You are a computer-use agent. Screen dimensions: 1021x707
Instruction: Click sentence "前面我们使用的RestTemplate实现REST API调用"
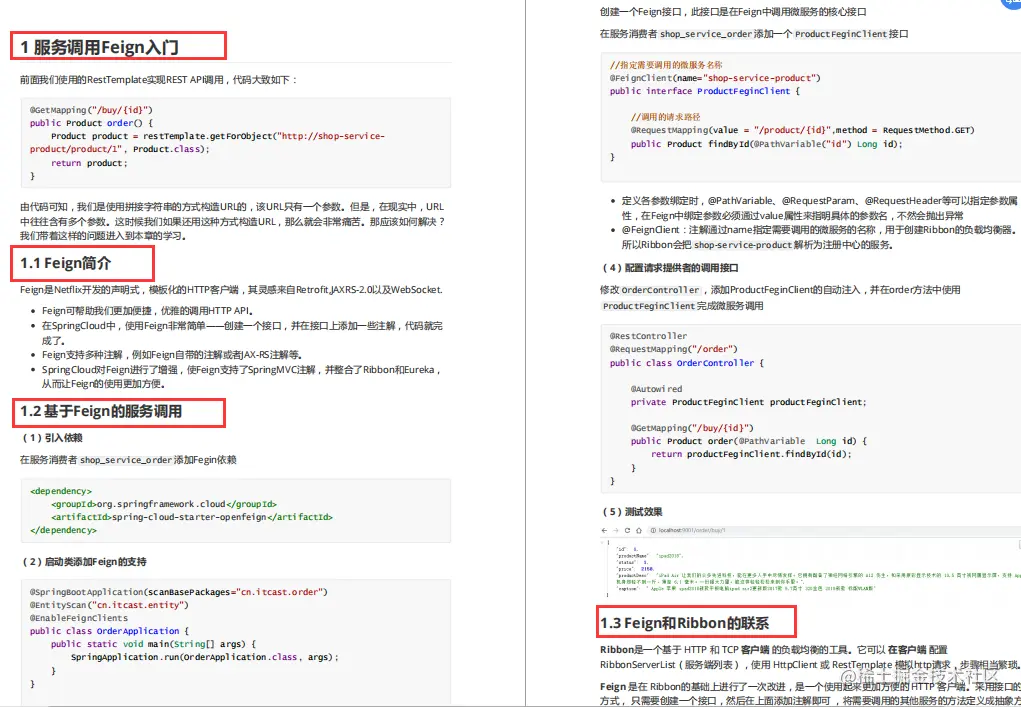159,79
